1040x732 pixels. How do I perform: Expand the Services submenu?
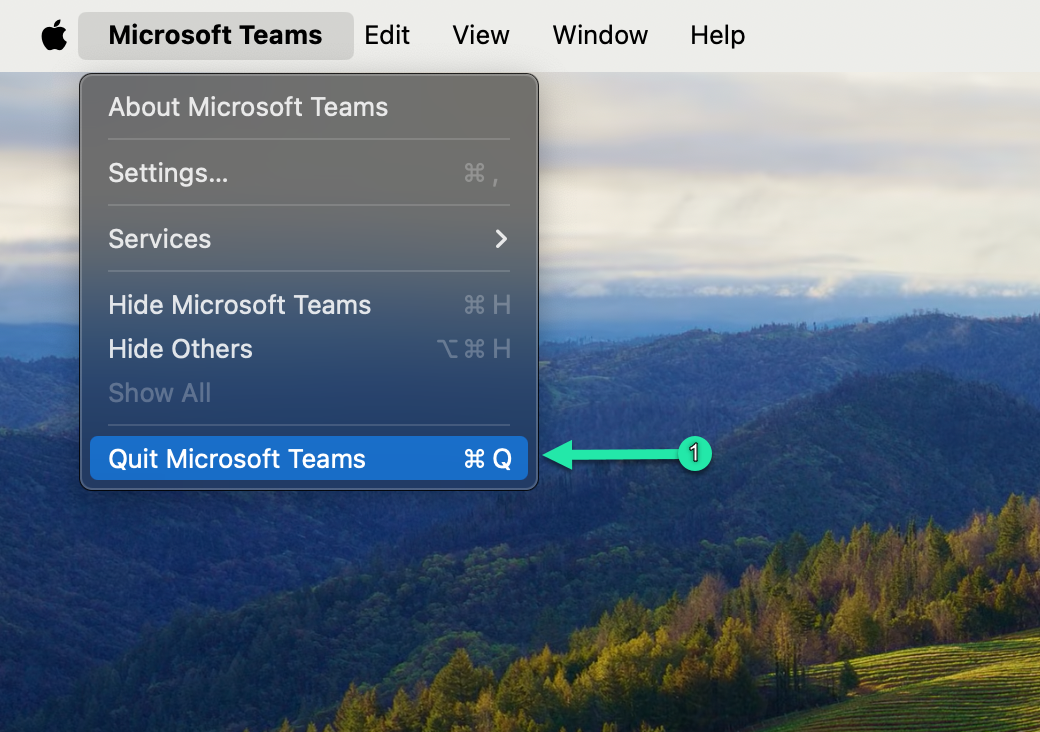click(x=309, y=239)
